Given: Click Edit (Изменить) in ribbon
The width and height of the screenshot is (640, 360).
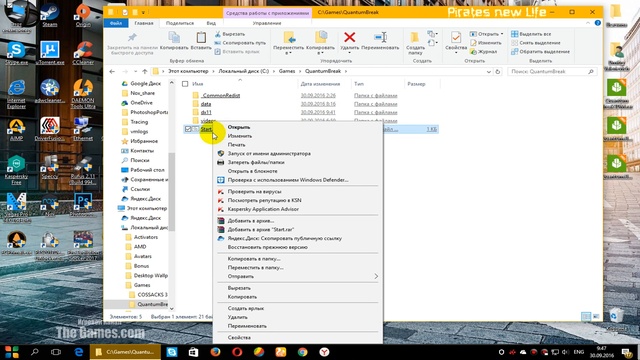Looking at the screenshot, I should click(486, 42).
